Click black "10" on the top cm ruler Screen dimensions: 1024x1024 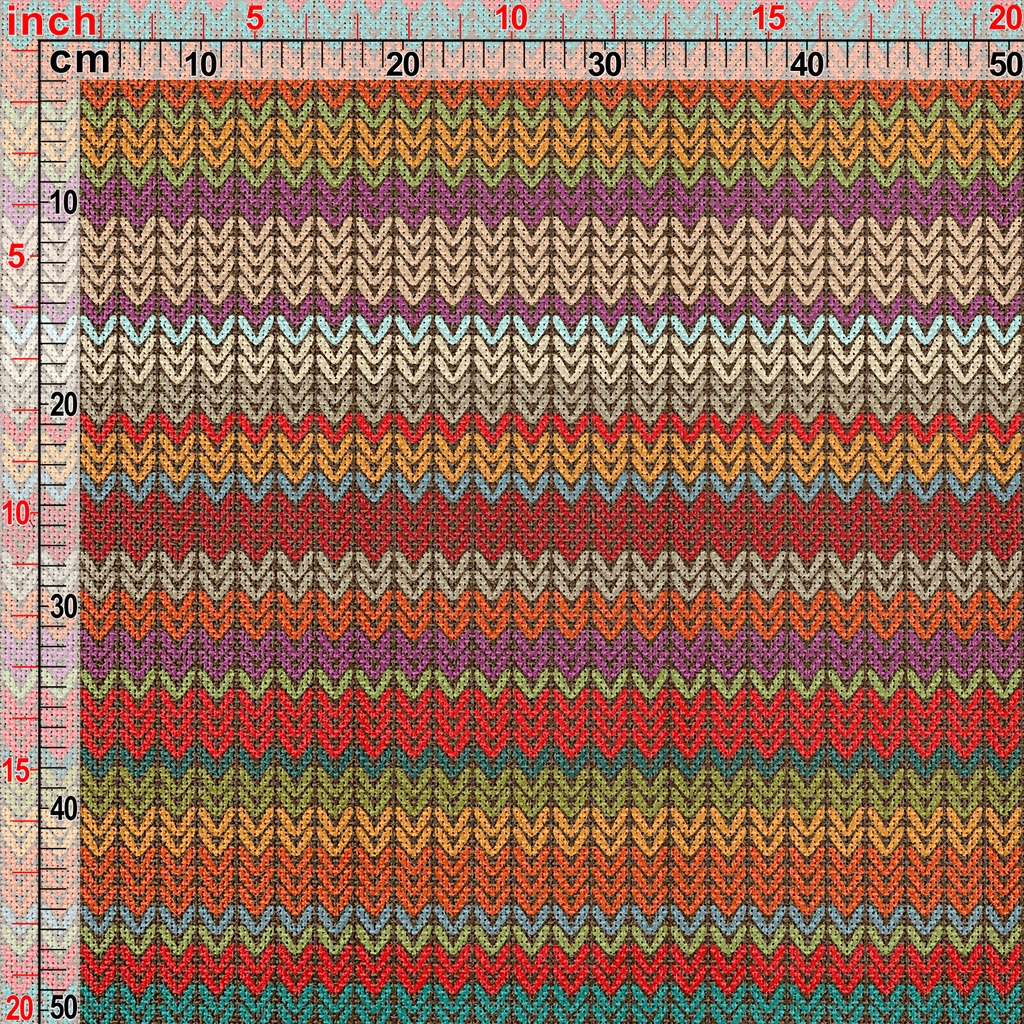click(200, 65)
